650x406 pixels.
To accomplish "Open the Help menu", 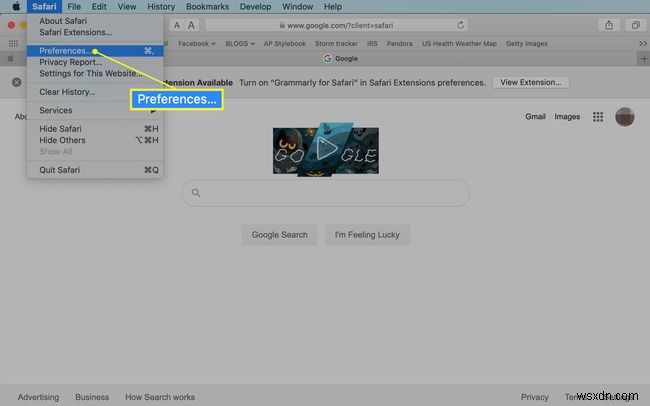I will [333, 7].
